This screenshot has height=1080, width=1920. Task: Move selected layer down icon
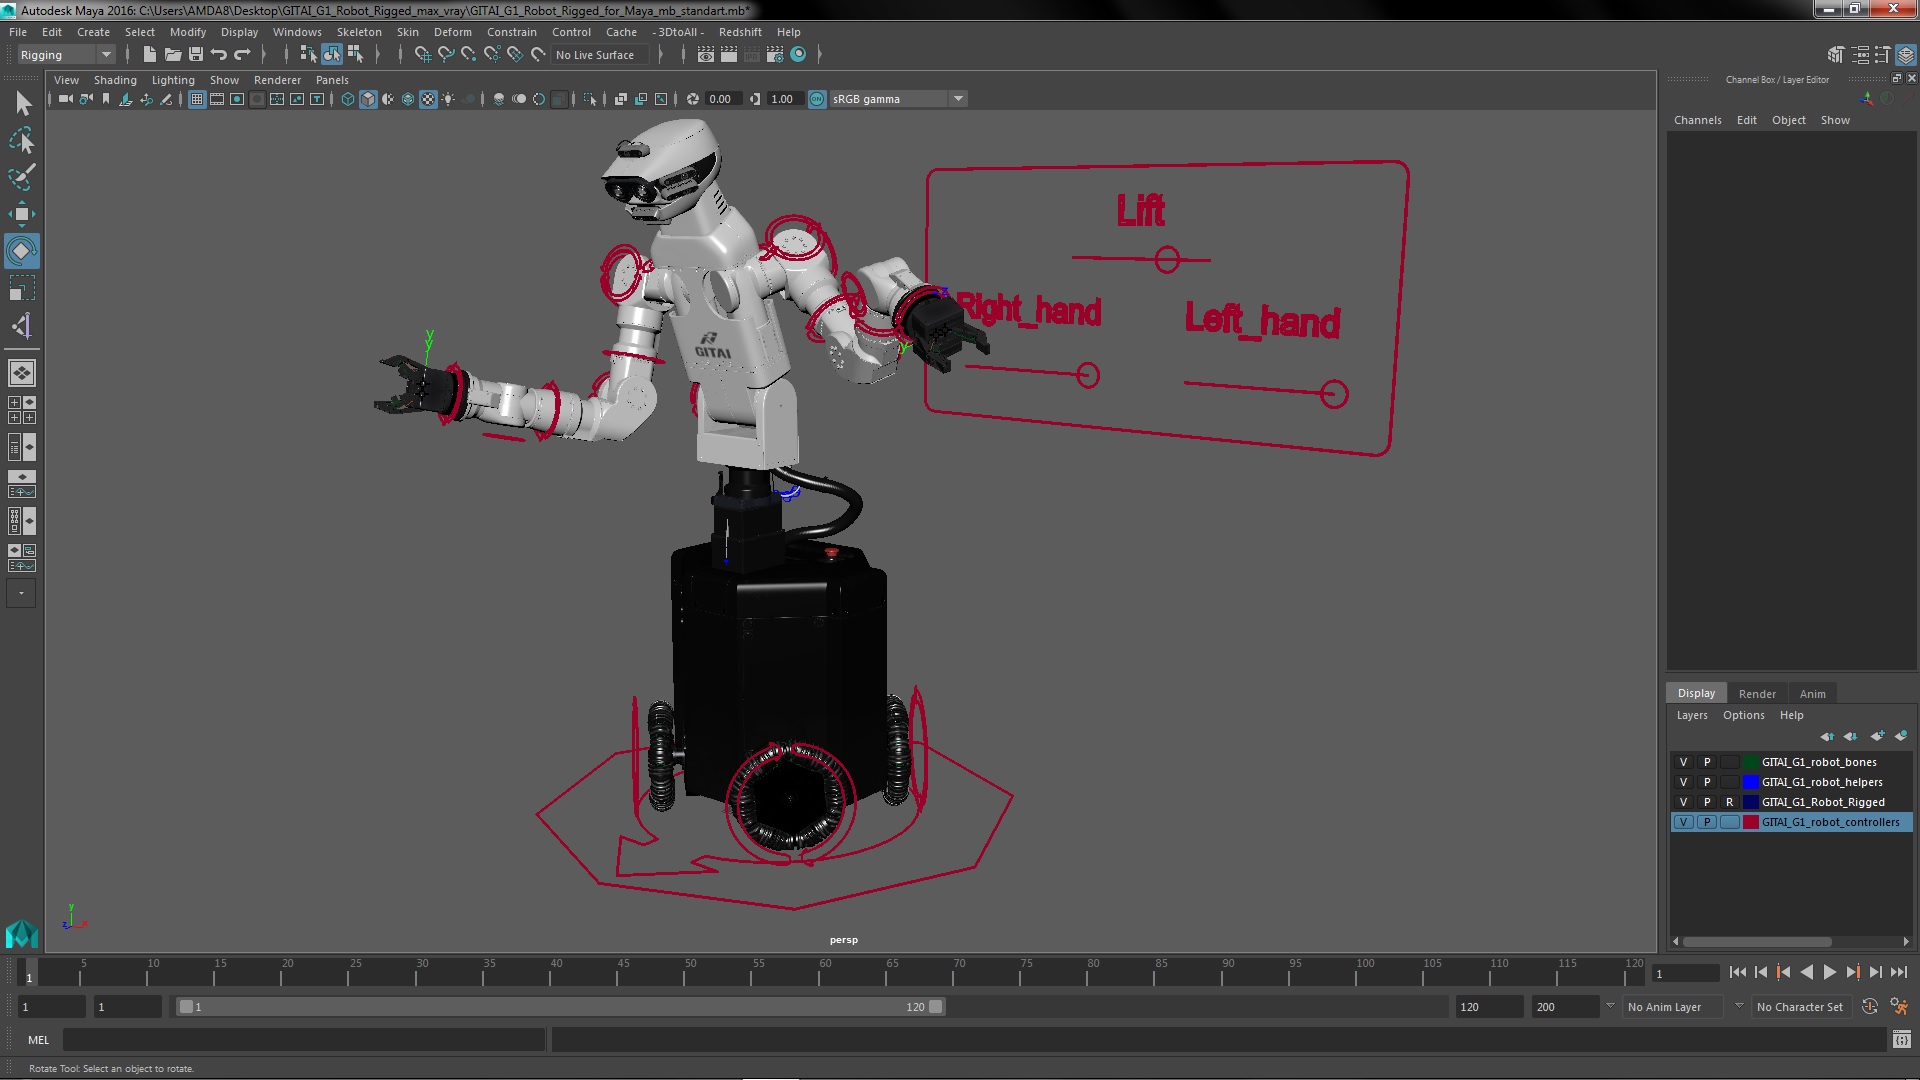click(1851, 736)
